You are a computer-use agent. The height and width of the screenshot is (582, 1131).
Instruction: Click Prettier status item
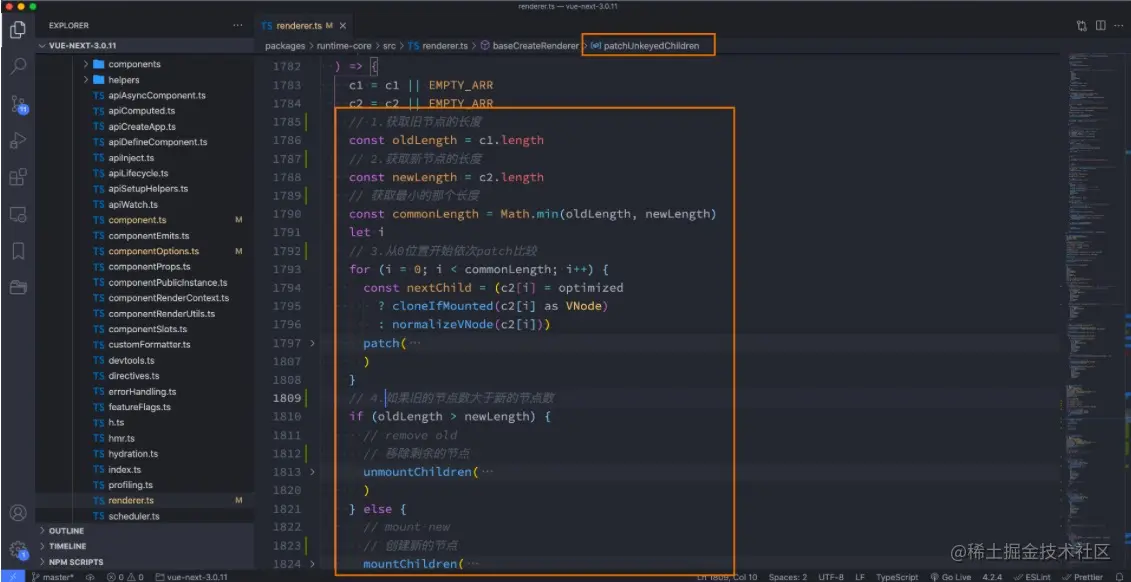pyautogui.click(x=1082, y=577)
